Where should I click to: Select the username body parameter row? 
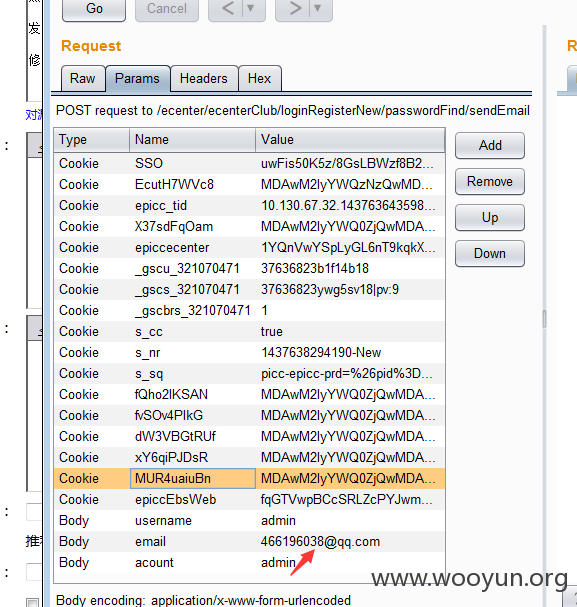(249, 521)
